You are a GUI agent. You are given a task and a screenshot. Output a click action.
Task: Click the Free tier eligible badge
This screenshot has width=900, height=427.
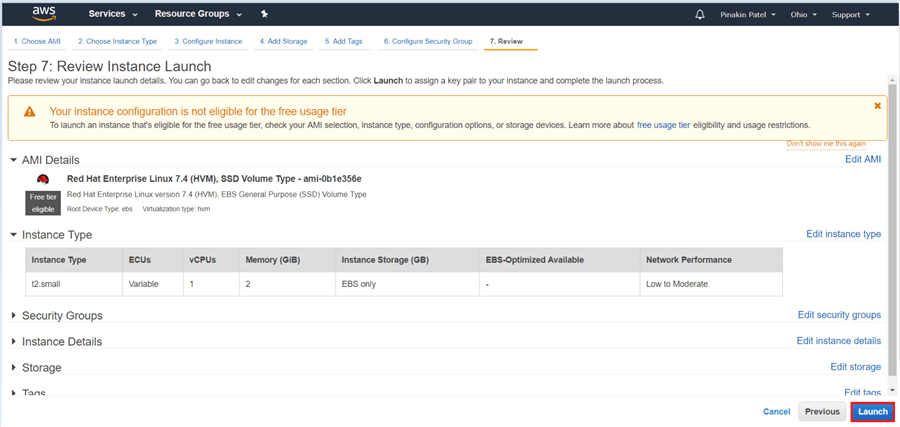[43, 203]
